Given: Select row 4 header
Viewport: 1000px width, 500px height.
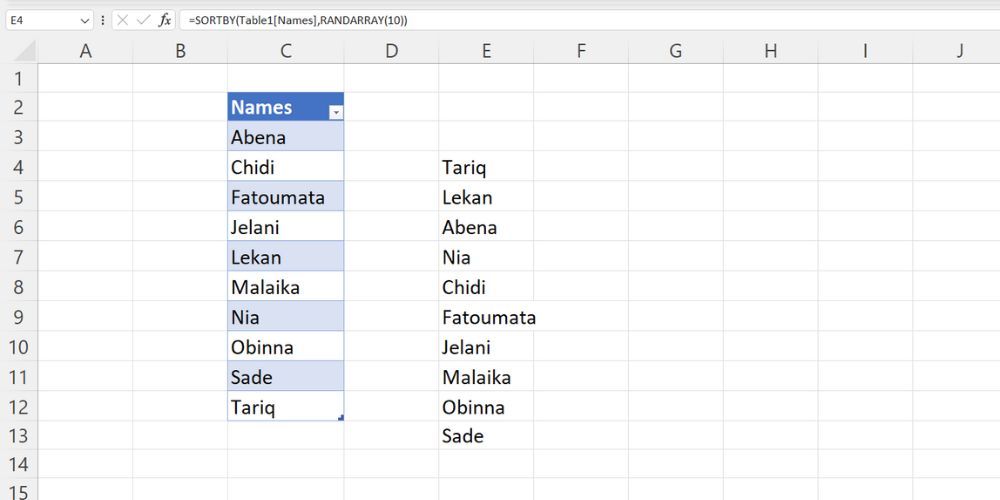Looking at the screenshot, I should coord(18,167).
